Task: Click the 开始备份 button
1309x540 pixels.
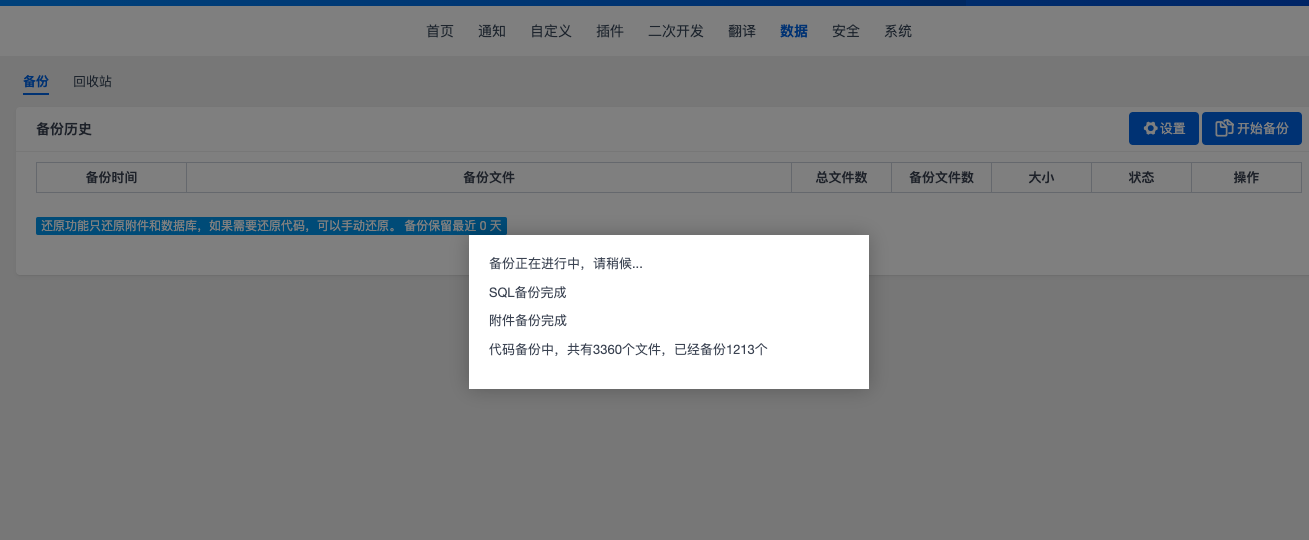Action: click(1252, 128)
